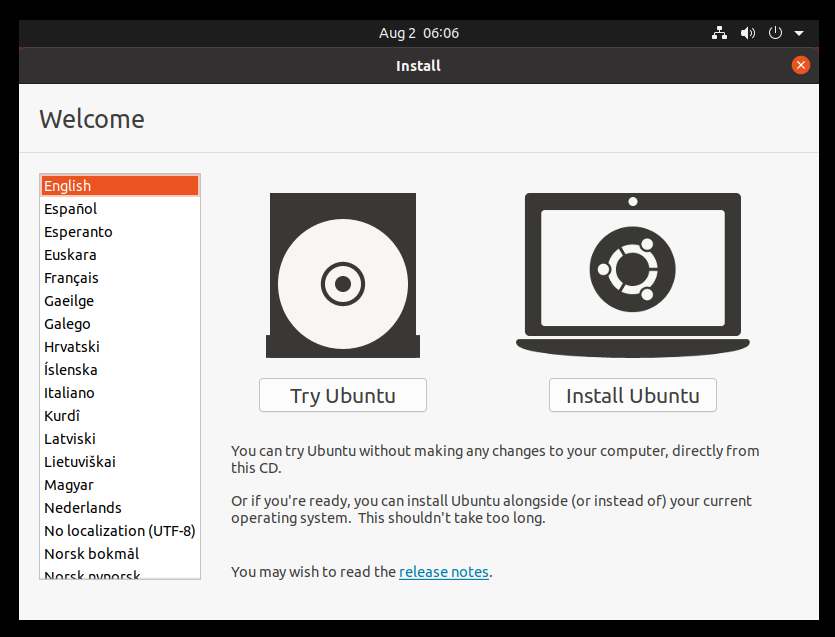Select No localization (UTF-8) option
The image size is (835, 637).
(x=120, y=530)
